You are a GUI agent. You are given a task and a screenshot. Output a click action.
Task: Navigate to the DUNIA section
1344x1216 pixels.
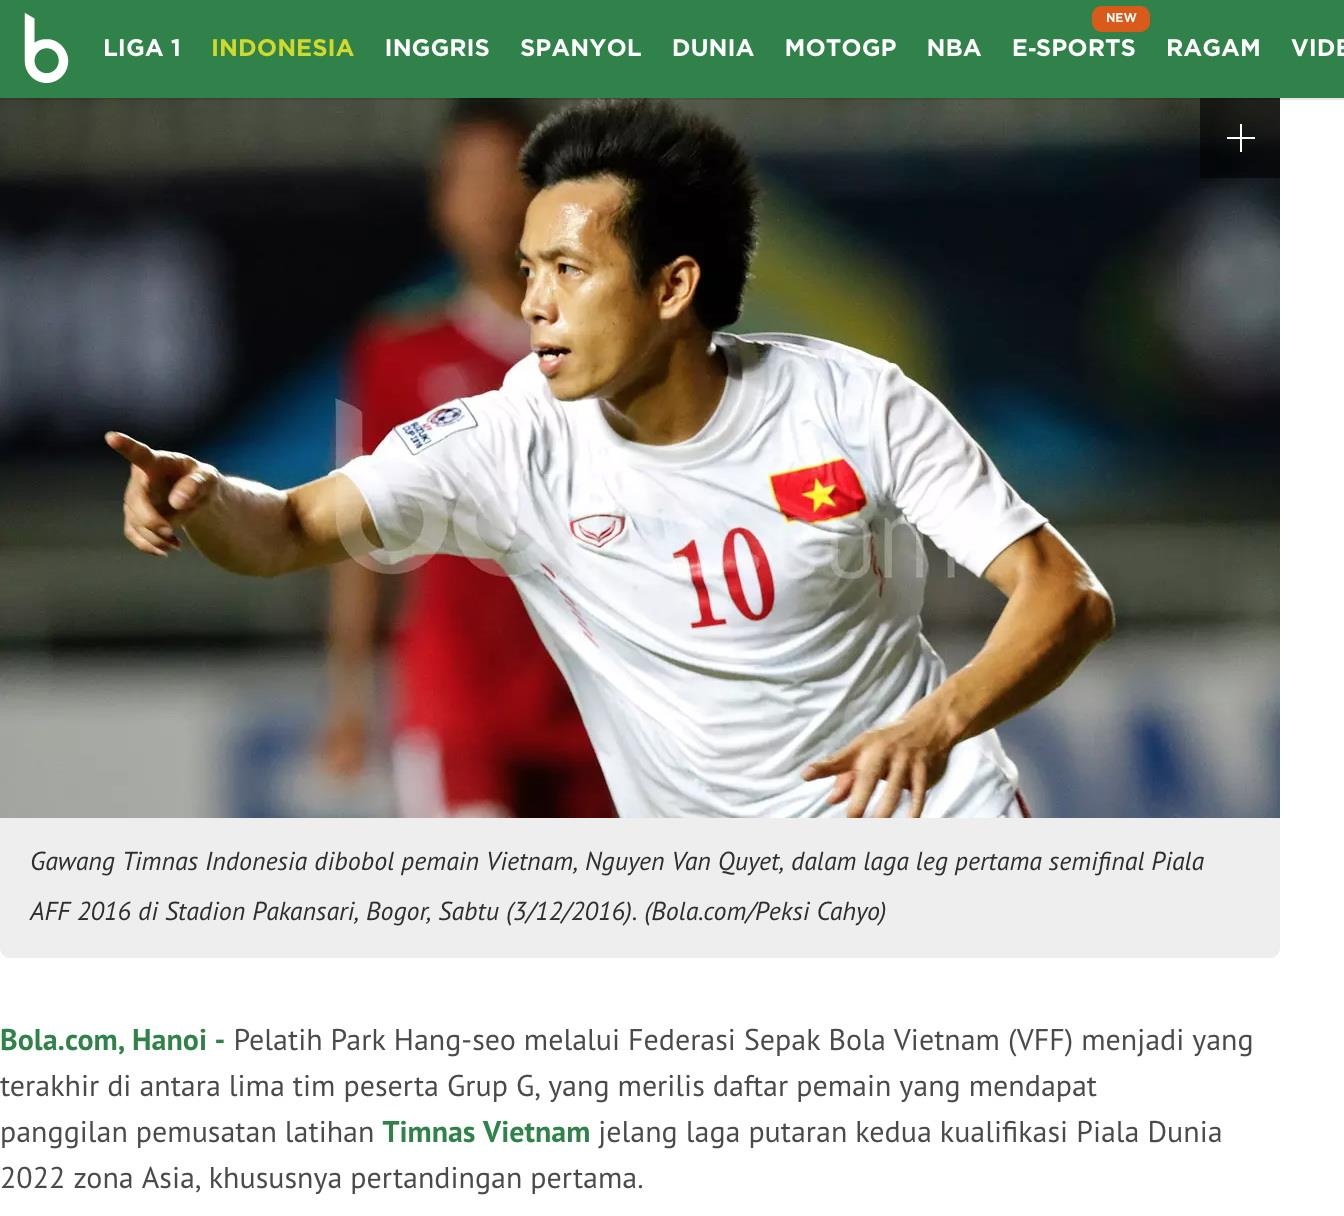[x=713, y=48]
